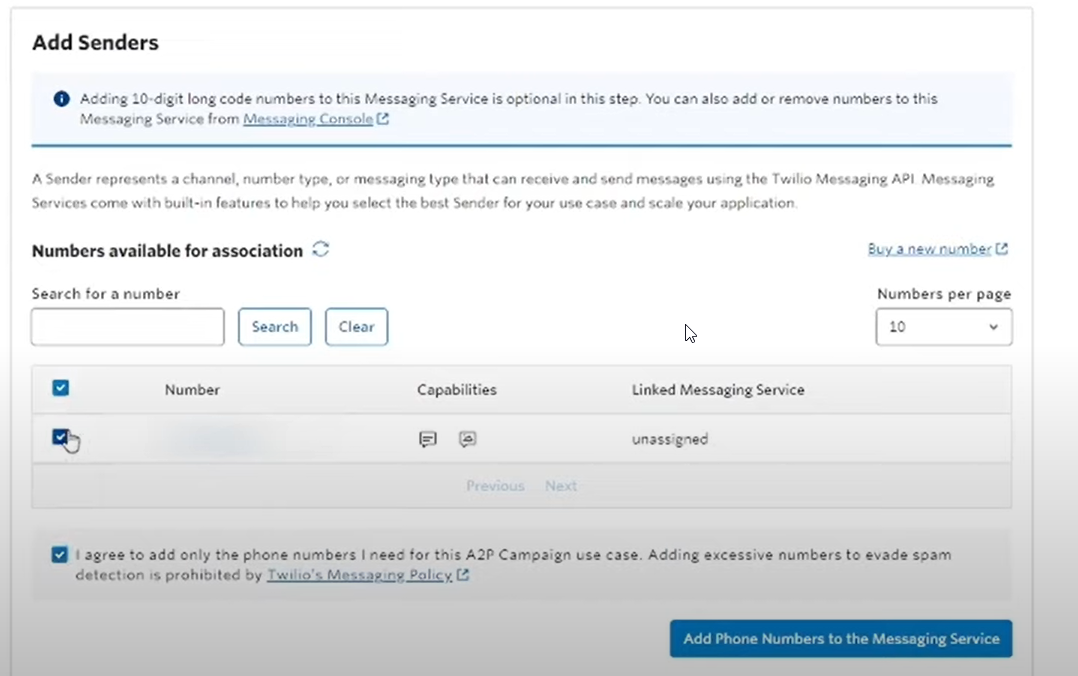The width and height of the screenshot is (1078, 676).
Task: Toggle the select-all checkbox in table header
Action: point(60,388)
